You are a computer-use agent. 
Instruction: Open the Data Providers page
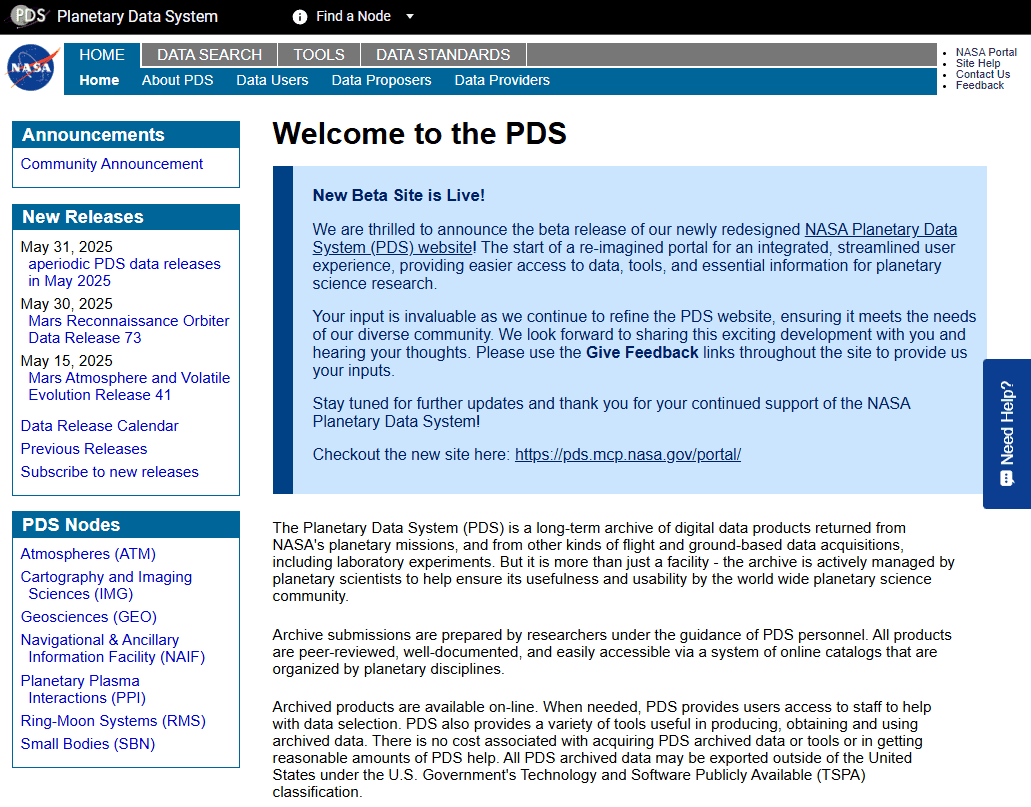(502, 80)
